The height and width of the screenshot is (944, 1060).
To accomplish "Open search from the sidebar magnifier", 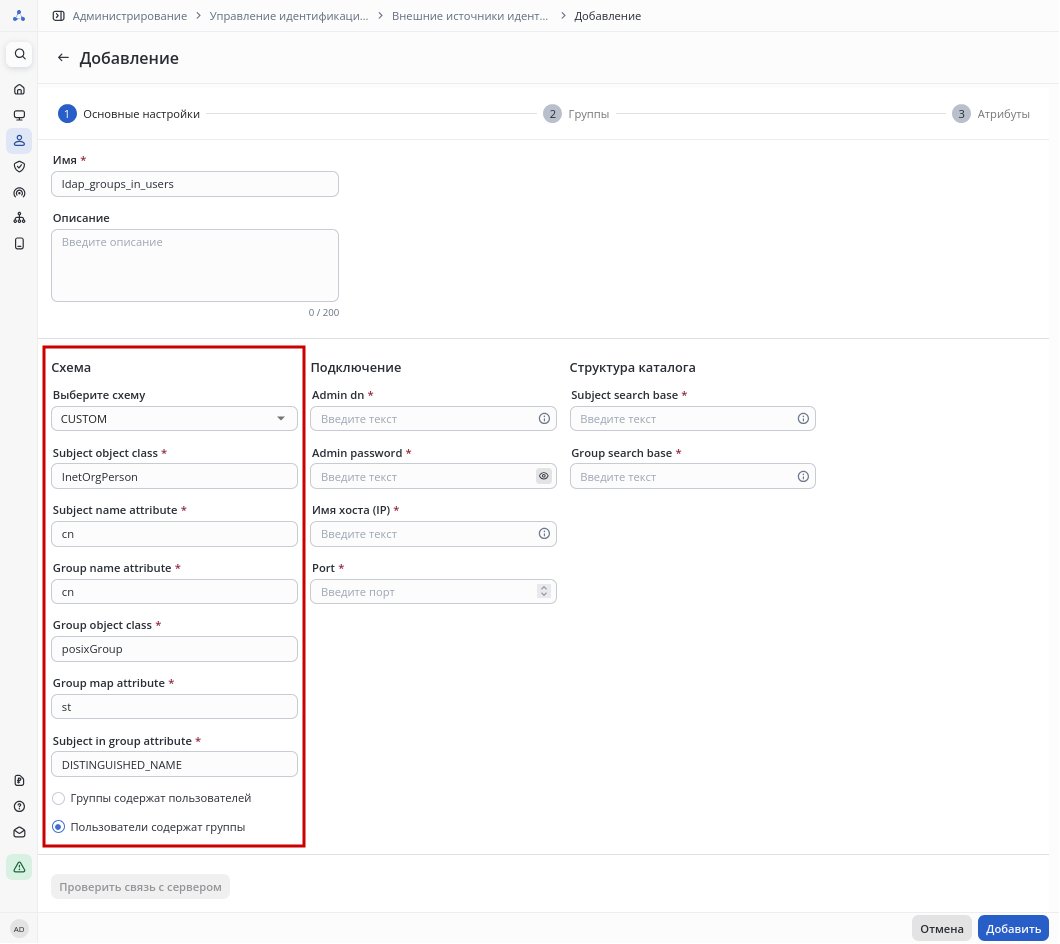I will (19, 54).
